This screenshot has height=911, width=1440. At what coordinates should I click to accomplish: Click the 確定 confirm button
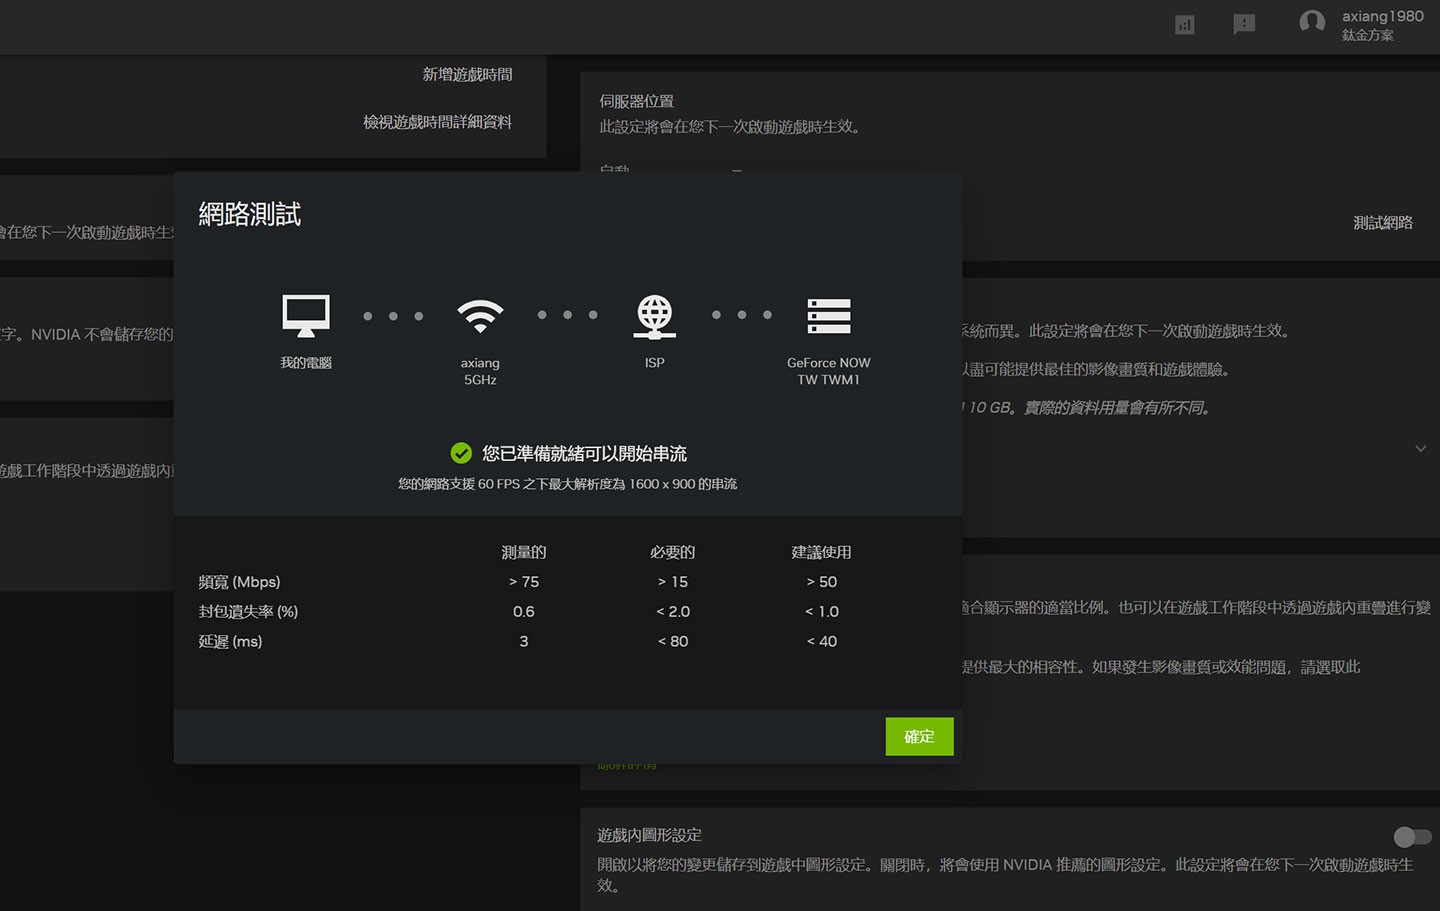tap(919, 736)
